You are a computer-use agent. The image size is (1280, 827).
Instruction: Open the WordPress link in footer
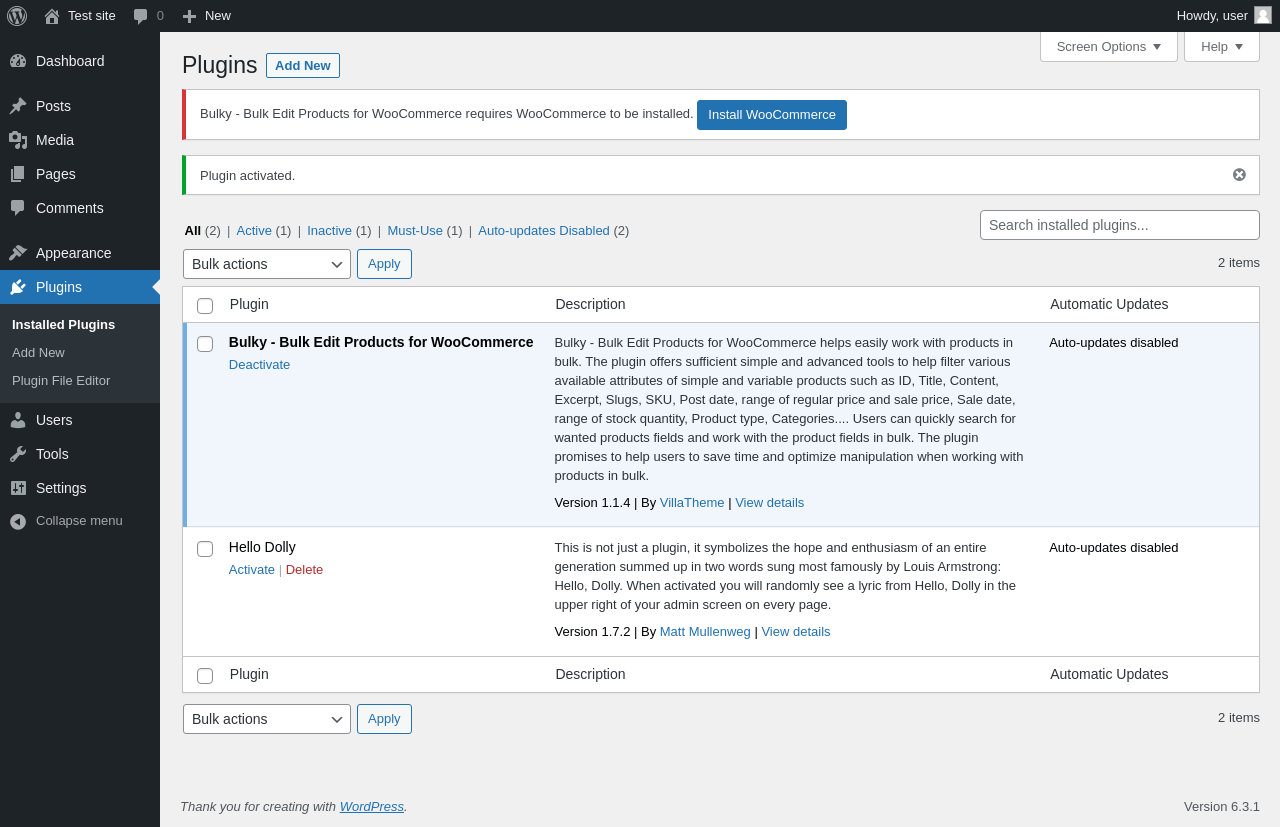(372, 806)
